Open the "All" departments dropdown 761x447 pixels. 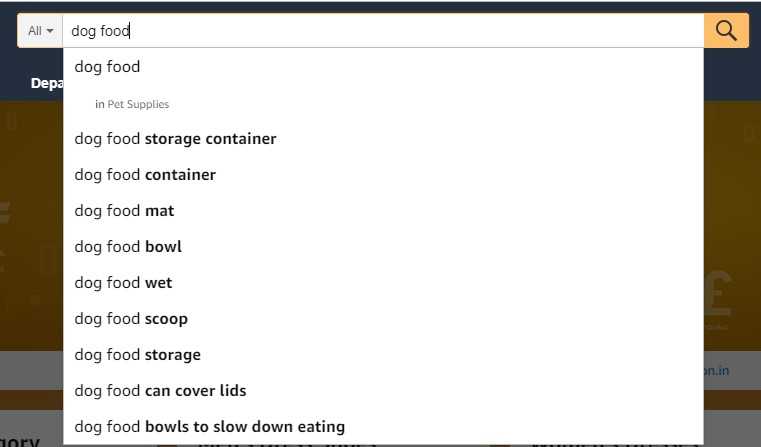click(x=40, y=31)
